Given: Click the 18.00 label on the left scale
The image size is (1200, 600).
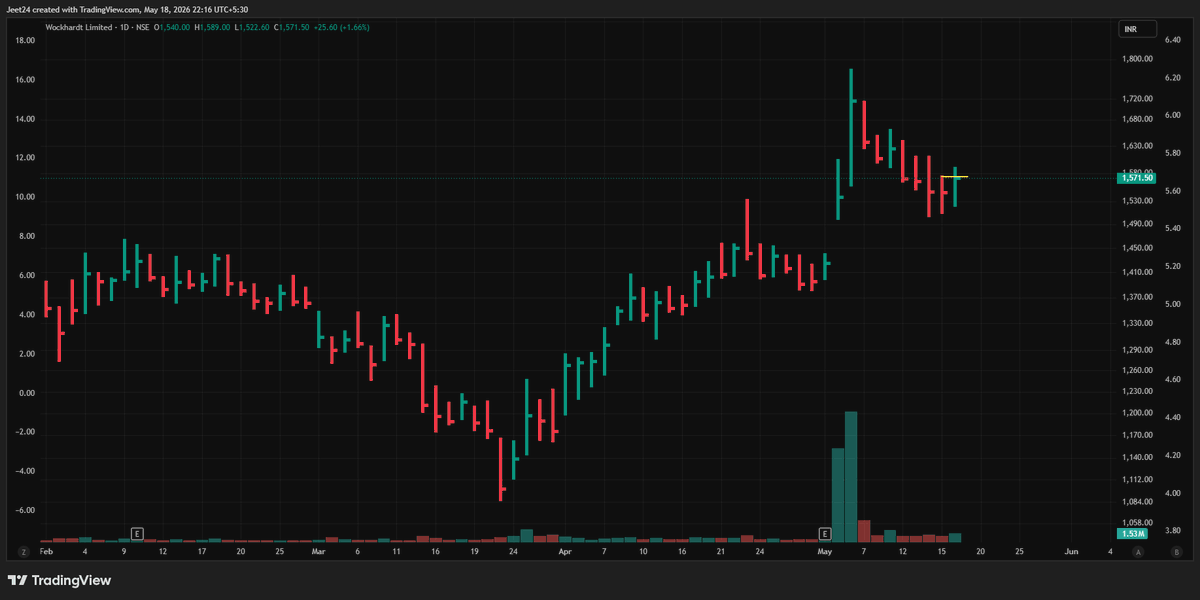Looking at the screenshot, I should [26, 41].
